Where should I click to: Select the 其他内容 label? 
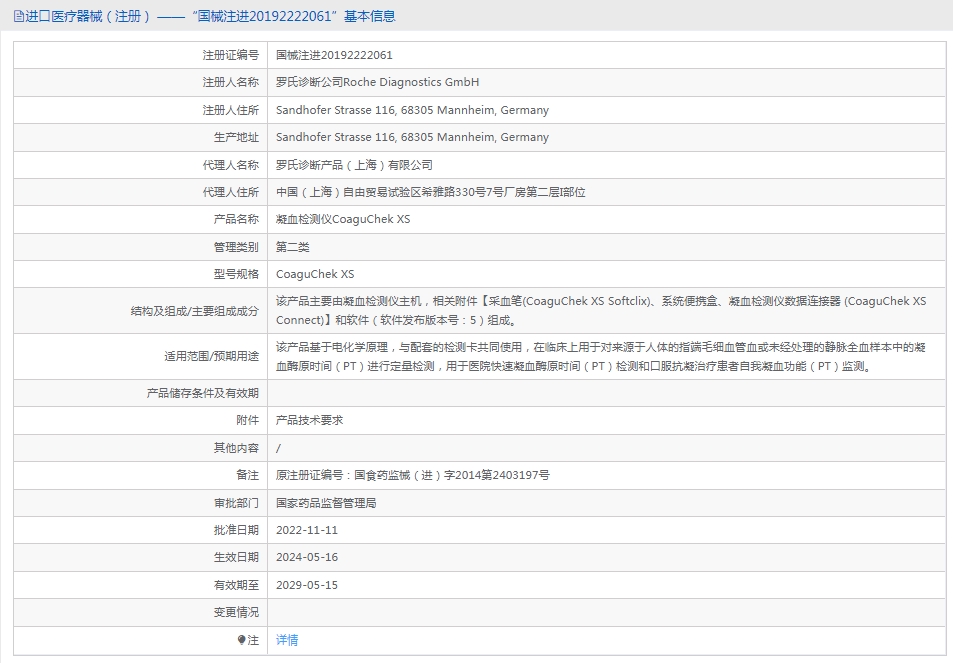[236, 448]
